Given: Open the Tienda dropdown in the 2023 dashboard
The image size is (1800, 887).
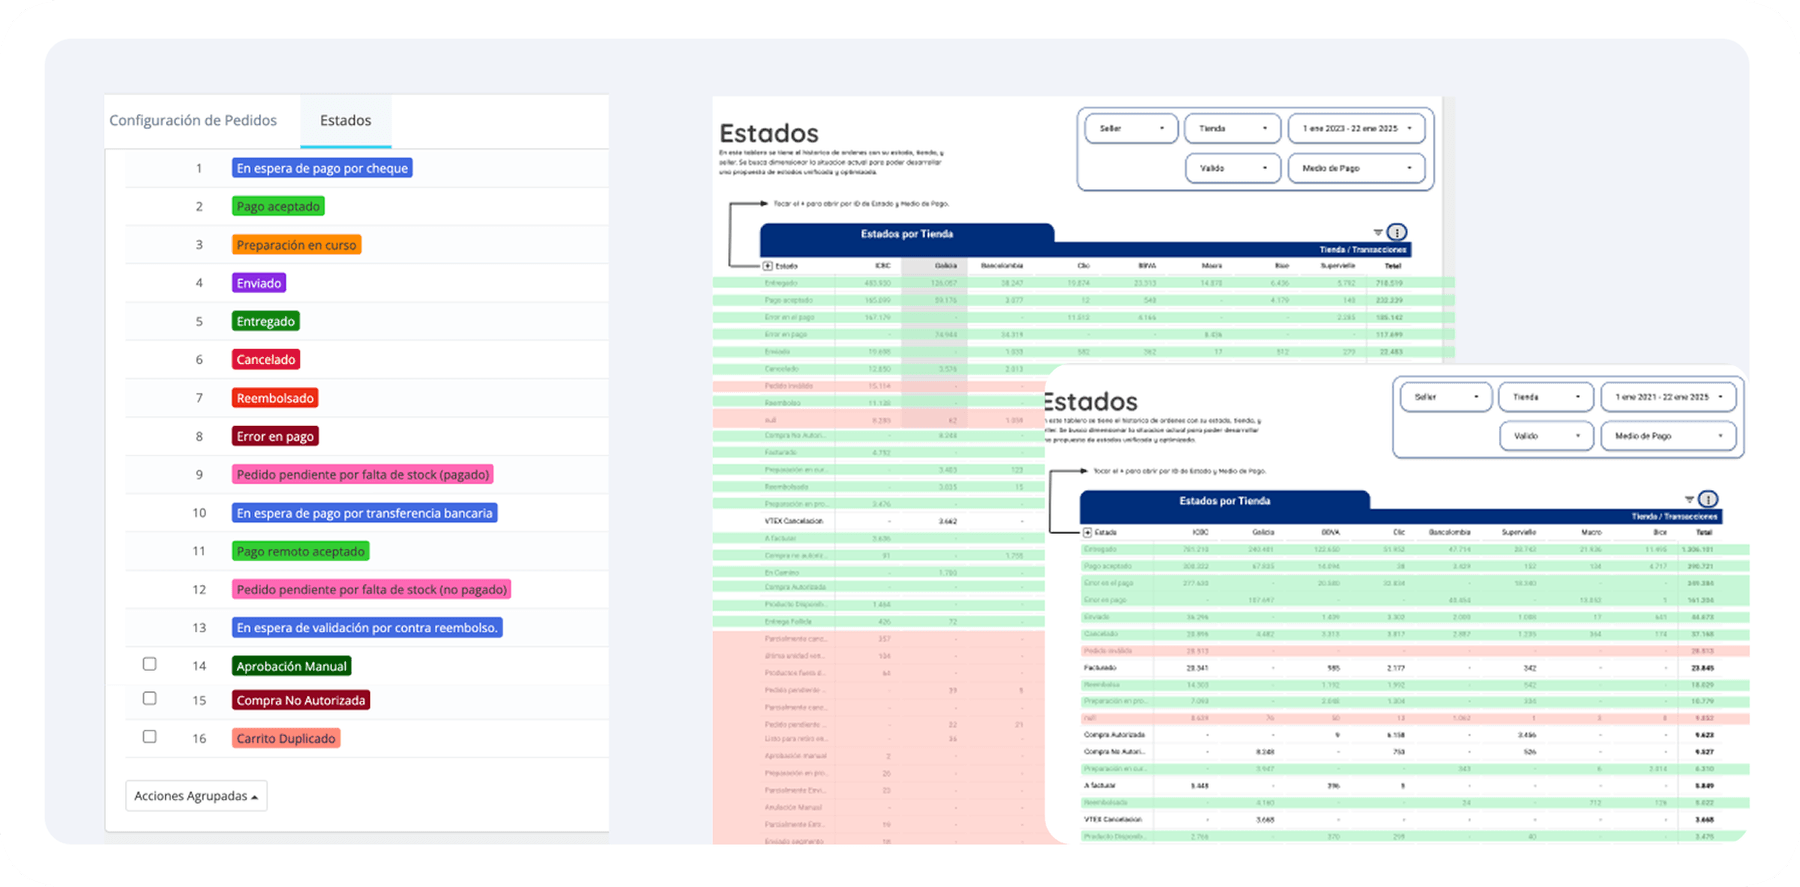Looking at the screenshot, I should [1232, 129].
